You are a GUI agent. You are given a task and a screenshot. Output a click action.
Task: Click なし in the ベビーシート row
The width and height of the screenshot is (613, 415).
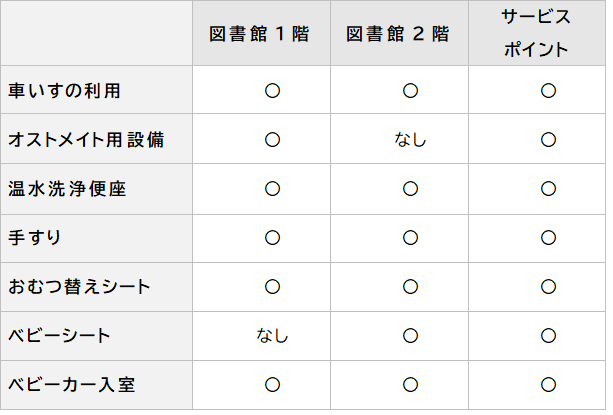click(272, 336)
